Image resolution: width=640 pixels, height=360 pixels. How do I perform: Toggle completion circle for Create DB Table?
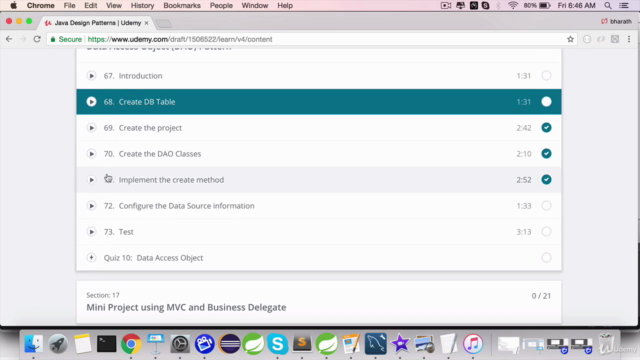[x=546, y=102]
